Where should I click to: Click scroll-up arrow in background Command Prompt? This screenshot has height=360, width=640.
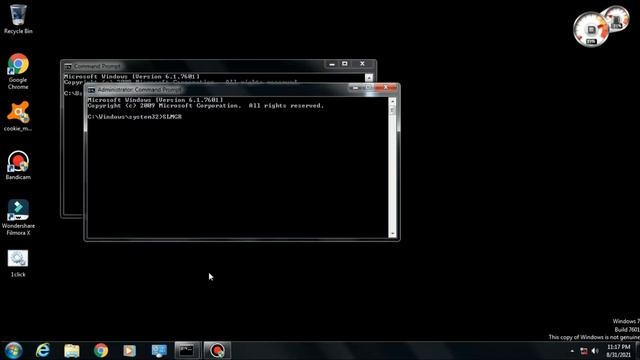pyautogui.click(x=369, y=78)
